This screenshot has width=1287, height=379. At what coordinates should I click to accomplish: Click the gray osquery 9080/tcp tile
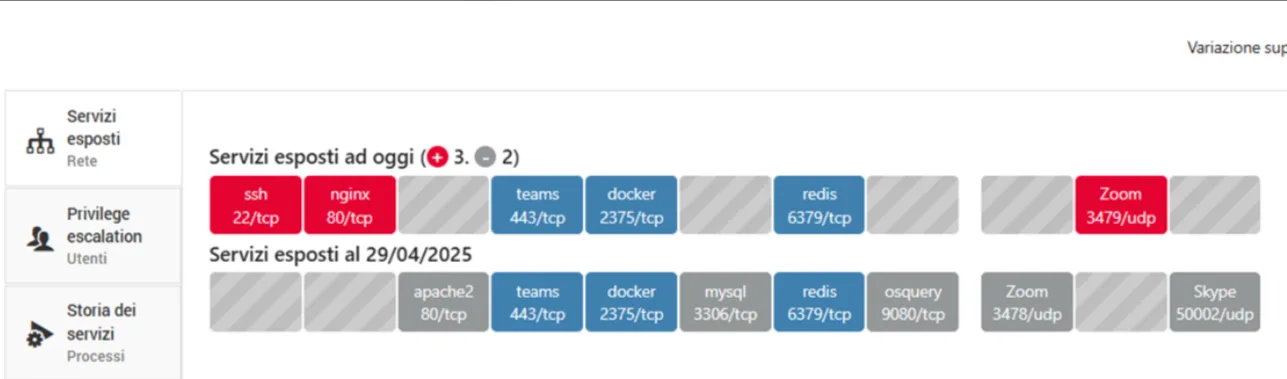[913, 302]
